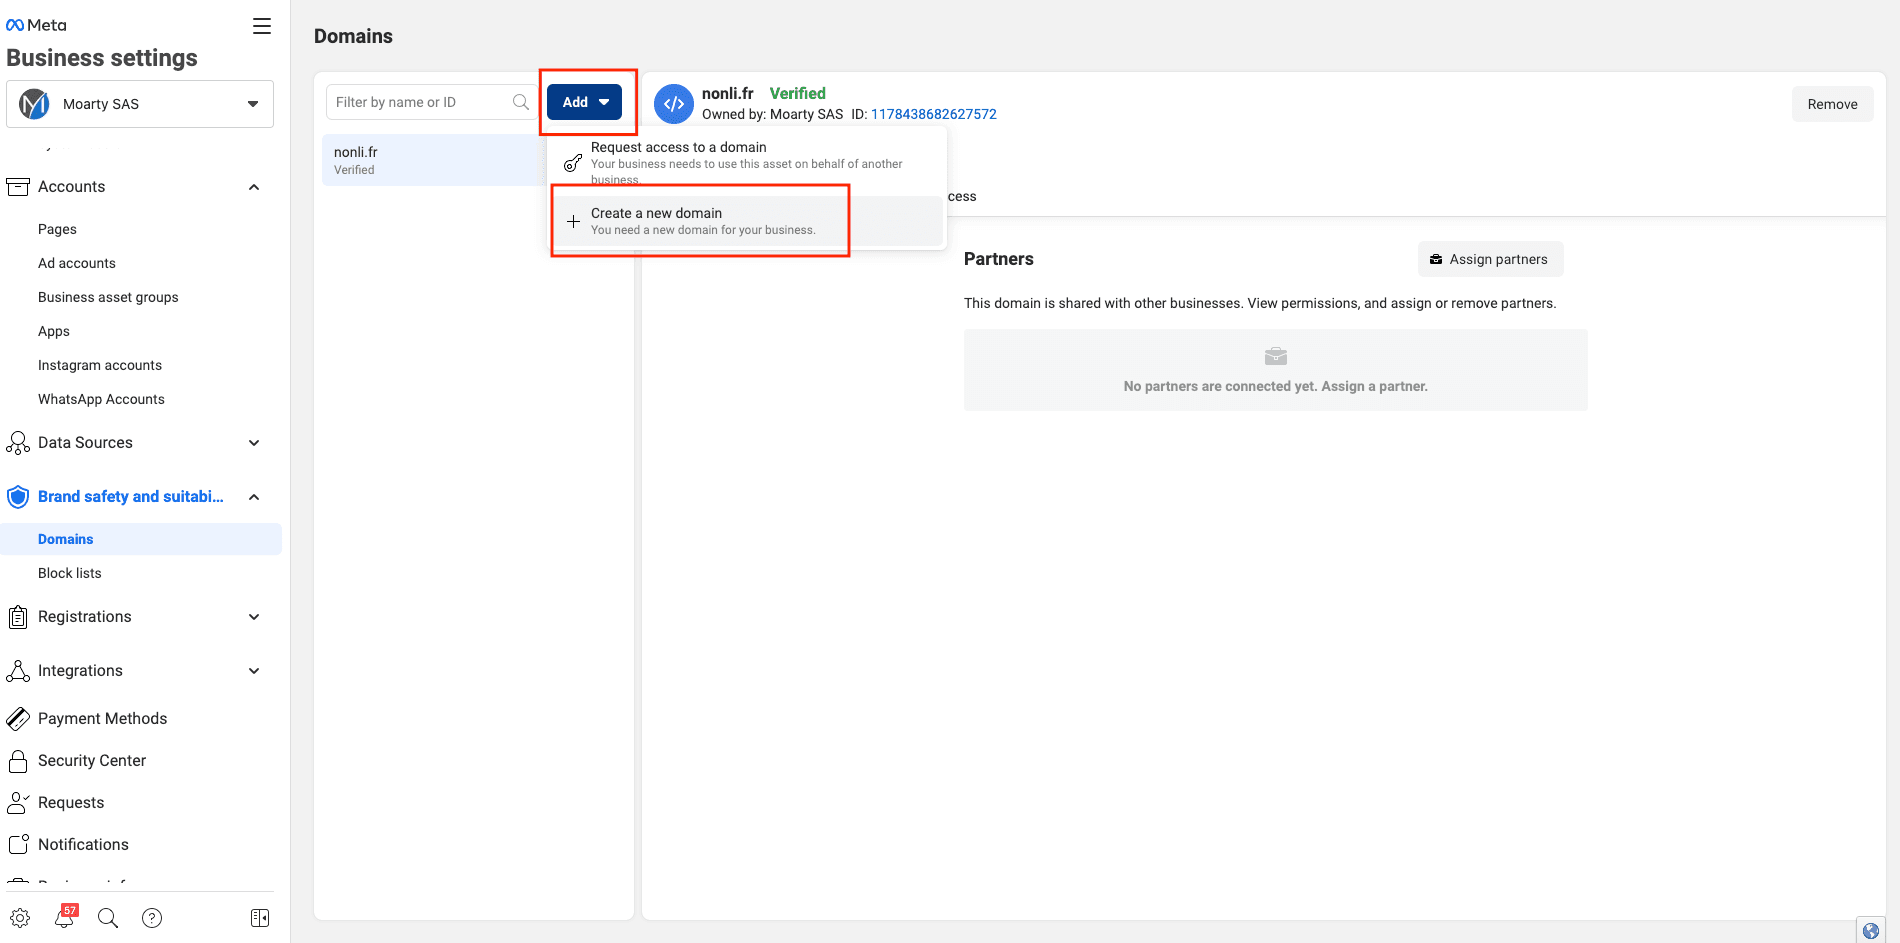Click the Security Center lock icon

18,761
